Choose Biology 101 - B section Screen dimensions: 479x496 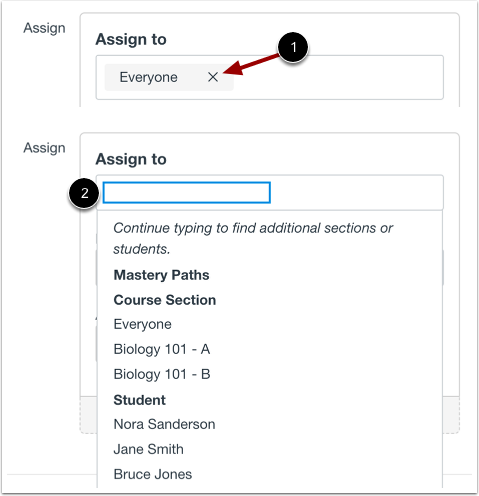pos(162,374)
